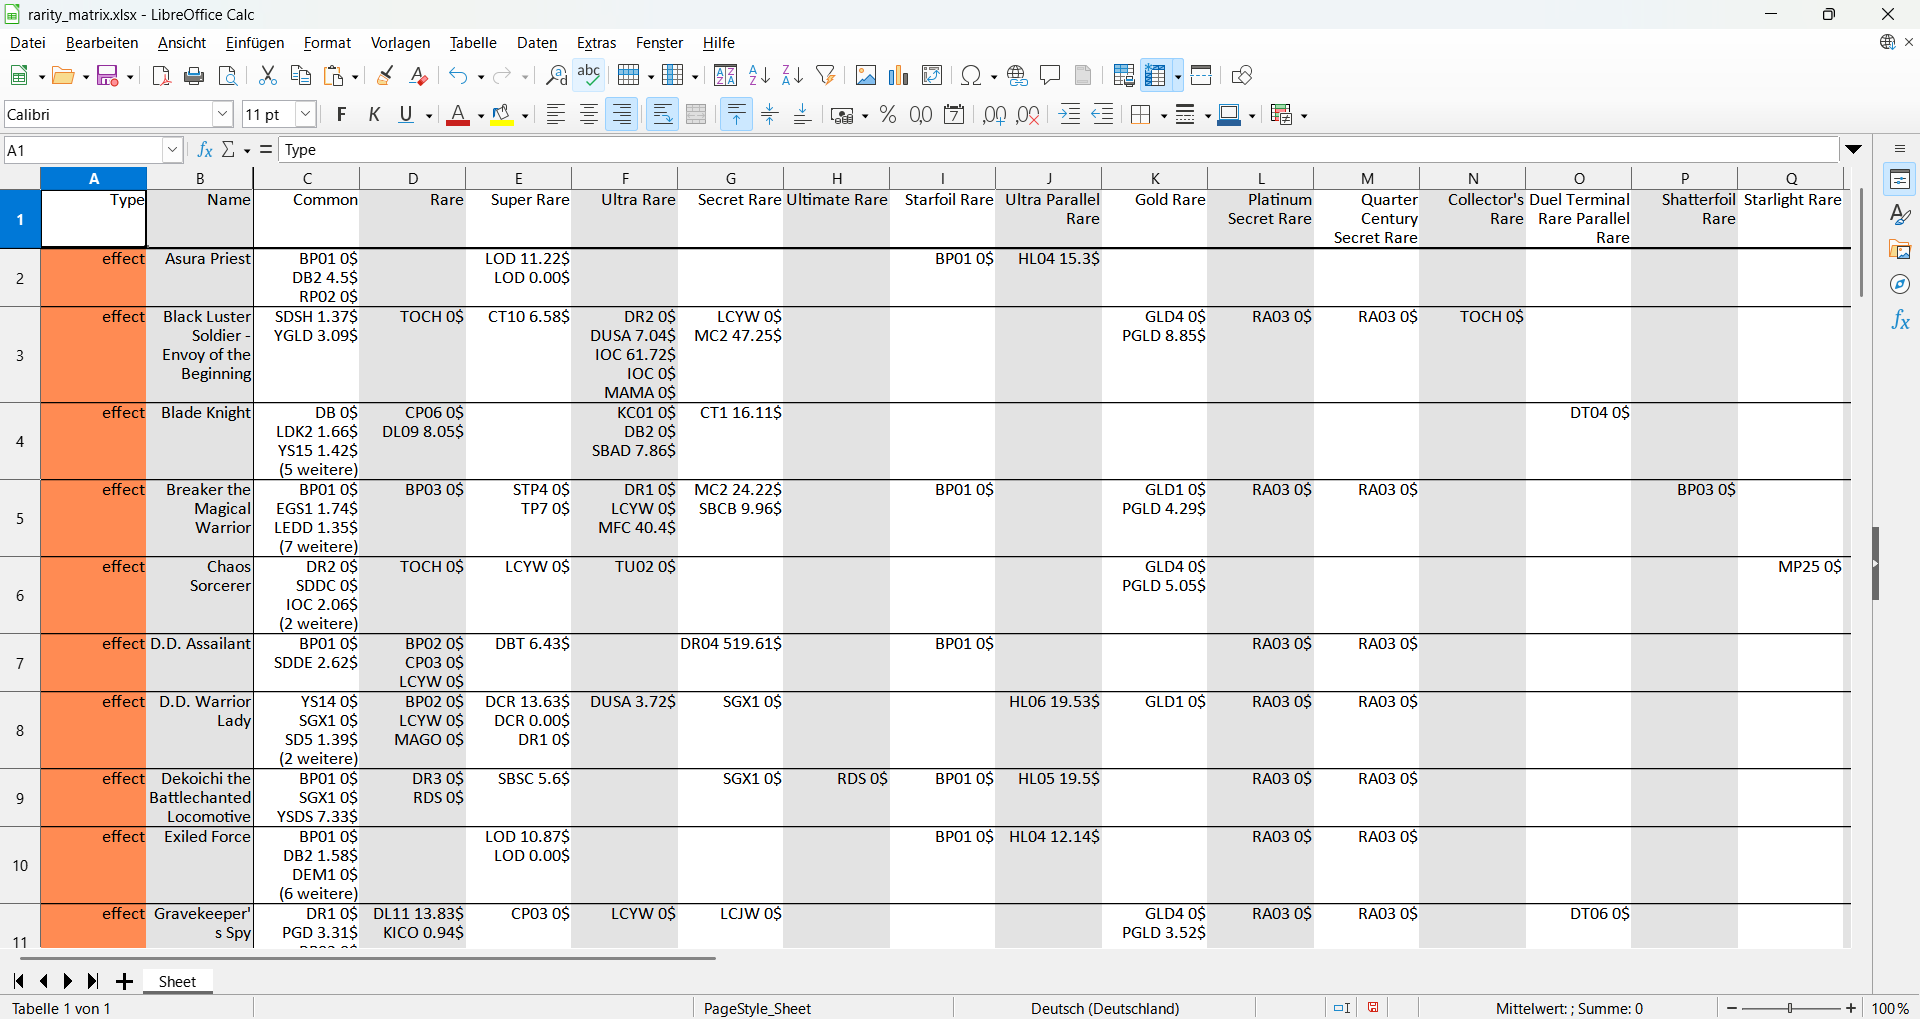The height and width of the screenshot is (1019, 1920).
Task: Toggle italic formatting (K)
Action: coord(374,115)
